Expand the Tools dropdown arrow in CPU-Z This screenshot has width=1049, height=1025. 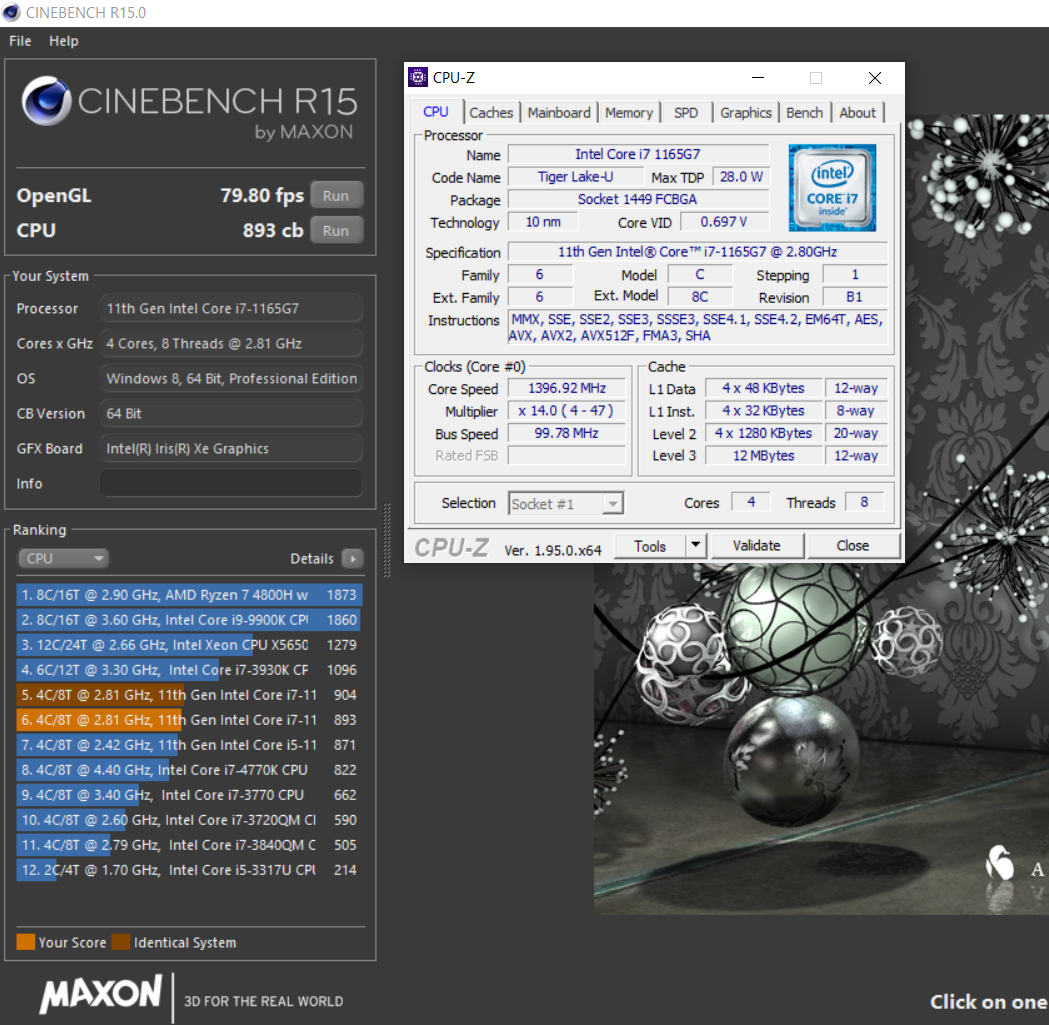click(x=696, y=546)
